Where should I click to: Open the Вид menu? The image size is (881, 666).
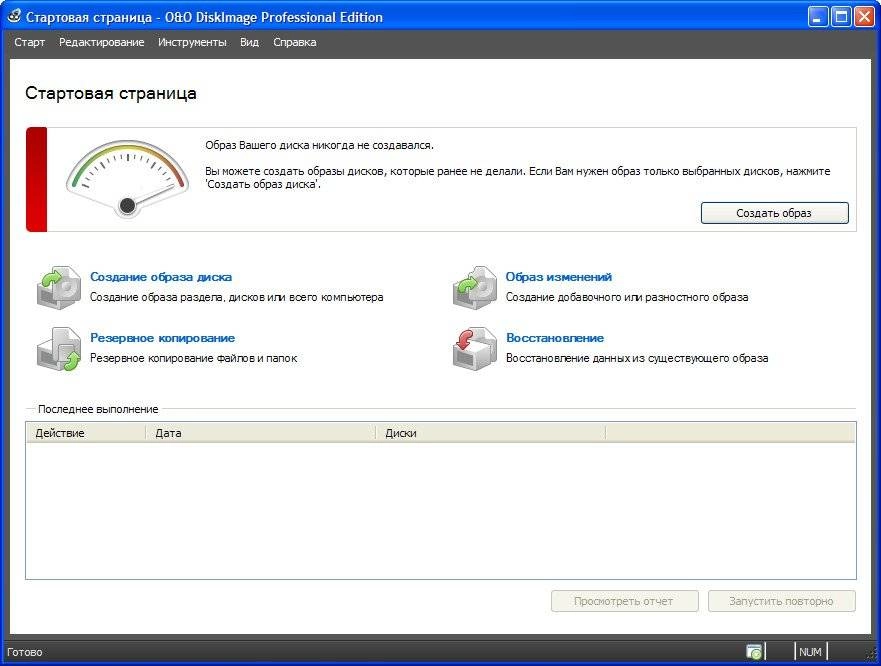(249, 42)
